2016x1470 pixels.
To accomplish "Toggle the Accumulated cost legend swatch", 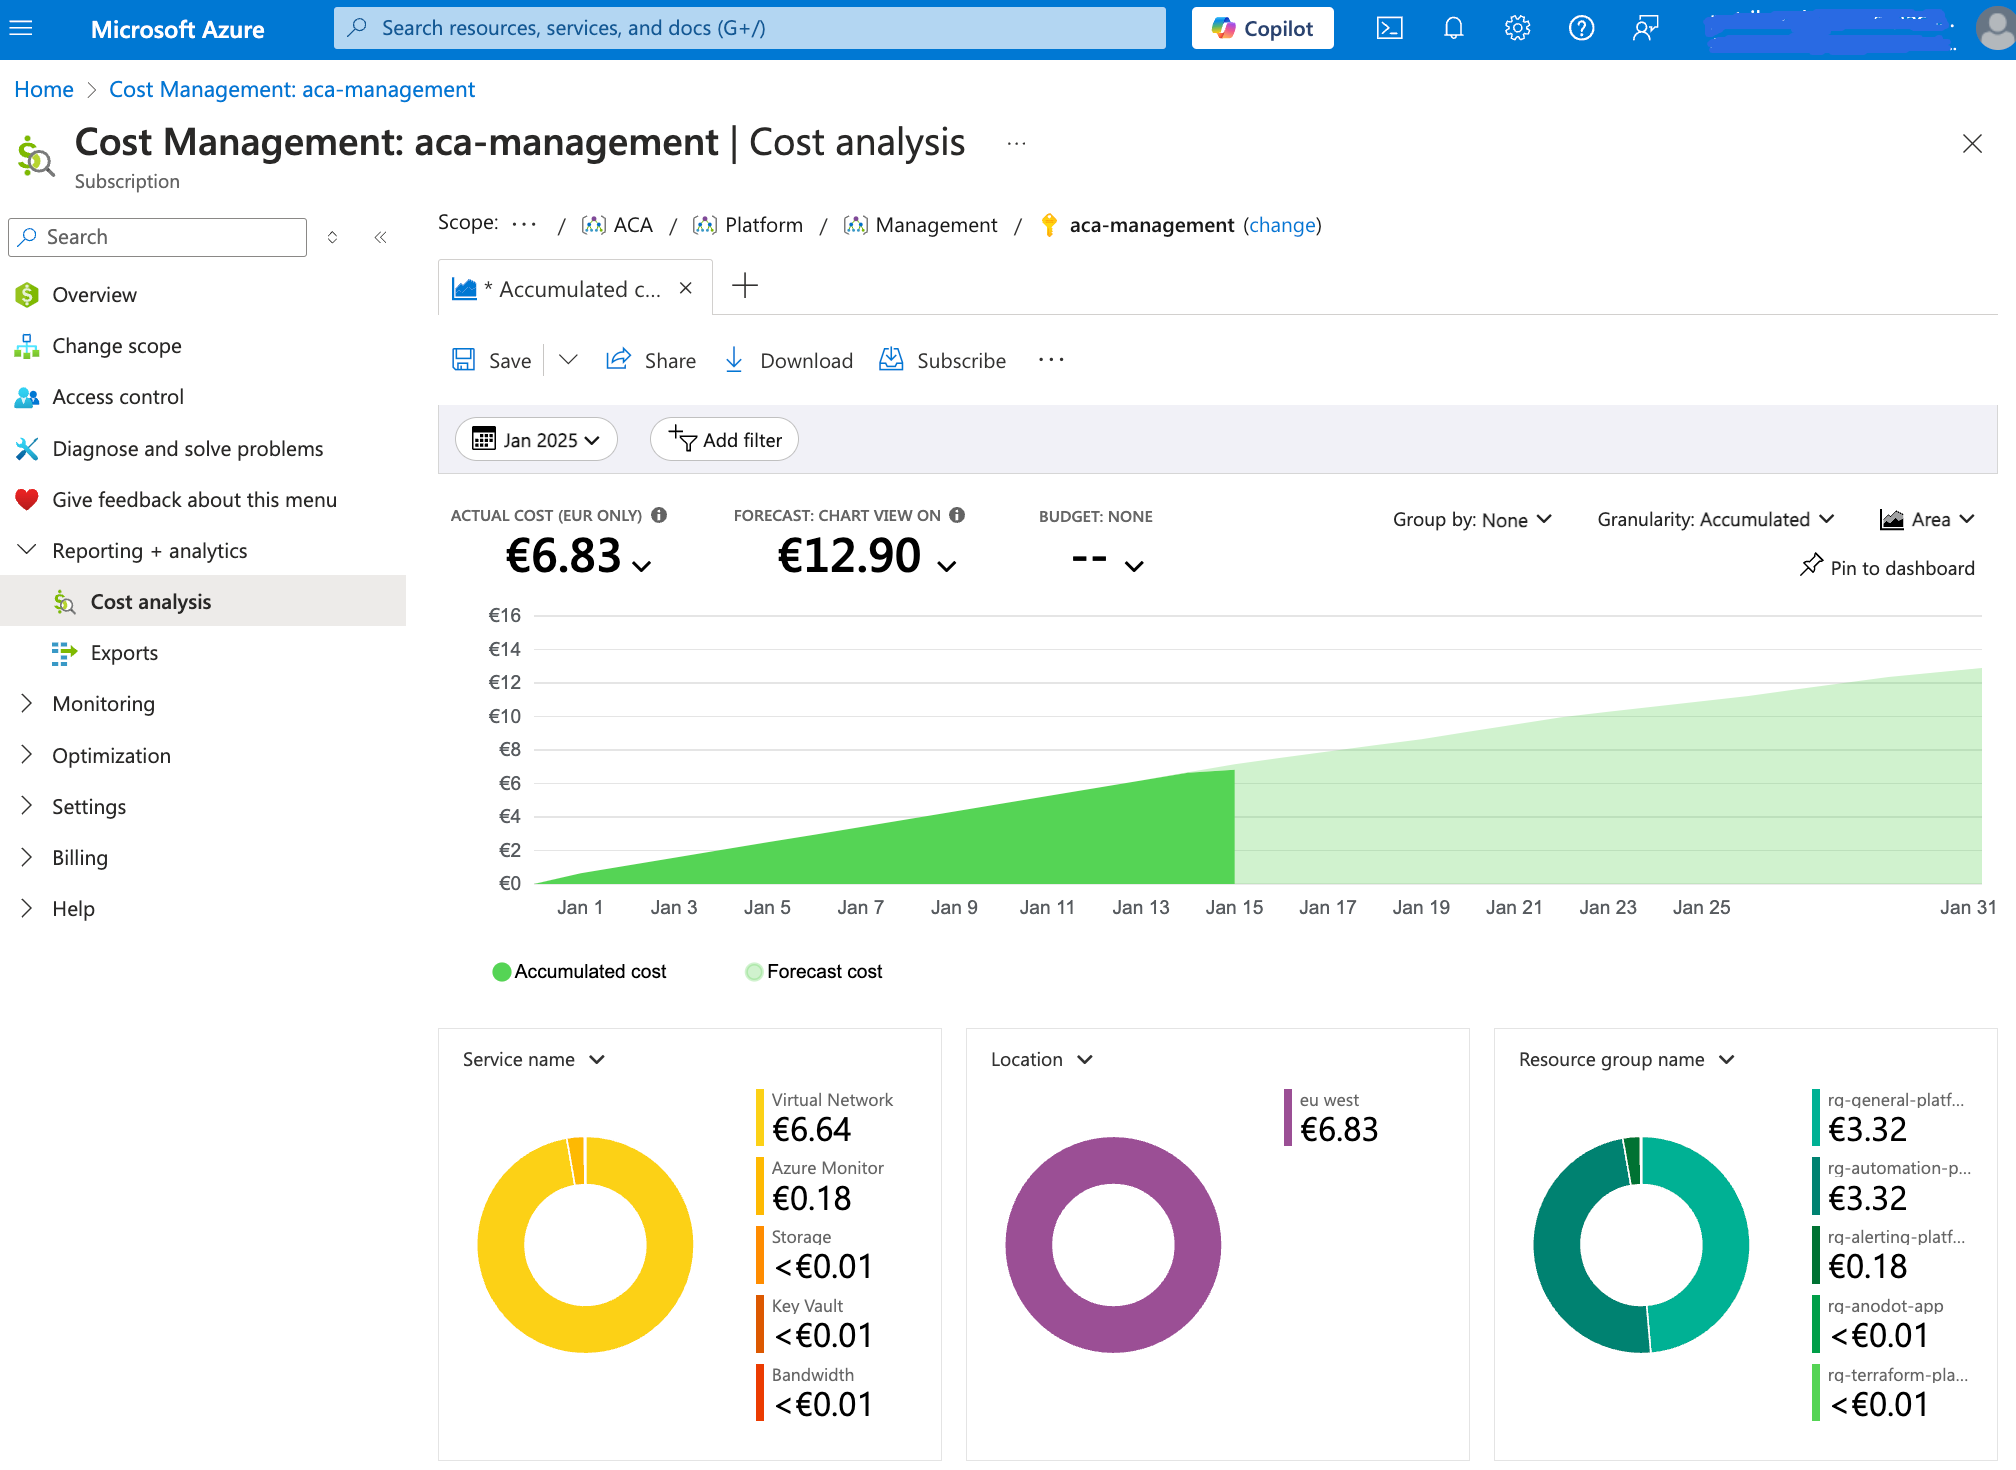I will click(501, 972).
